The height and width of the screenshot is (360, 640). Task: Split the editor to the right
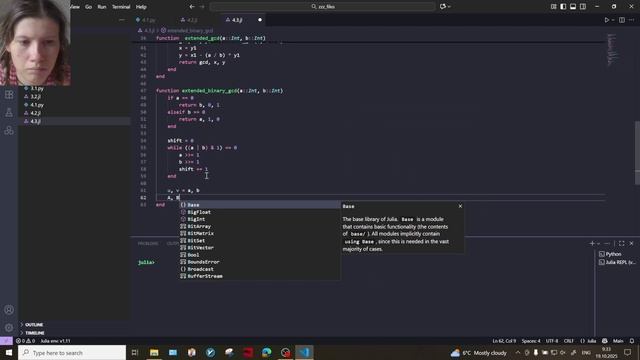(622, 20)
